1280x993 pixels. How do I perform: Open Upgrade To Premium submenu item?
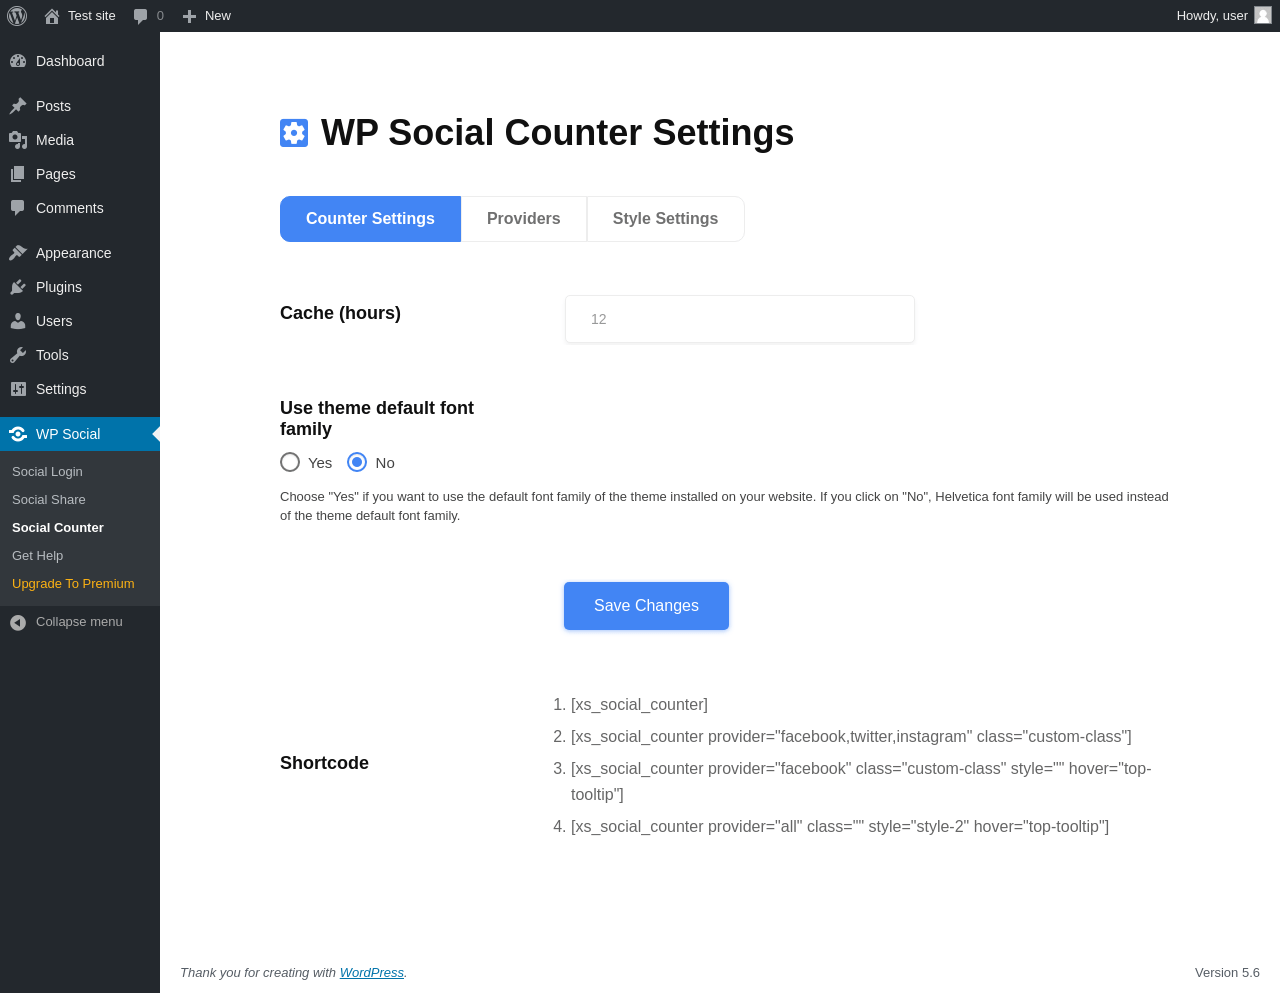[73, 584]
